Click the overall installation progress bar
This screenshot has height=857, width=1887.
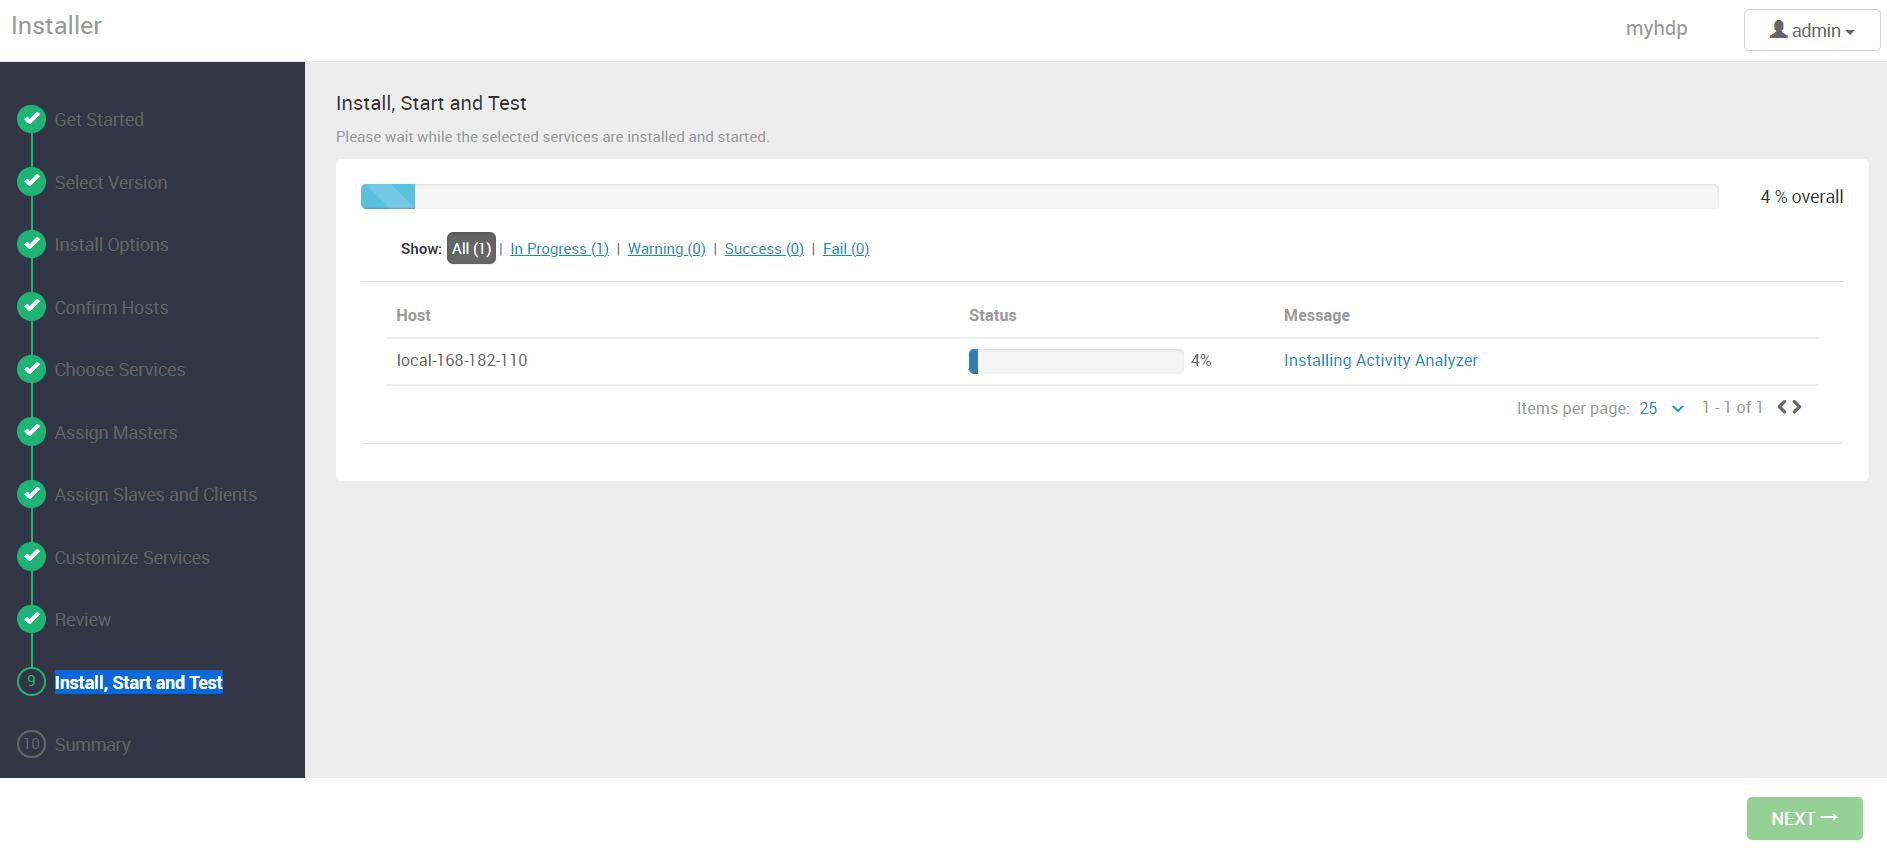1039,197
